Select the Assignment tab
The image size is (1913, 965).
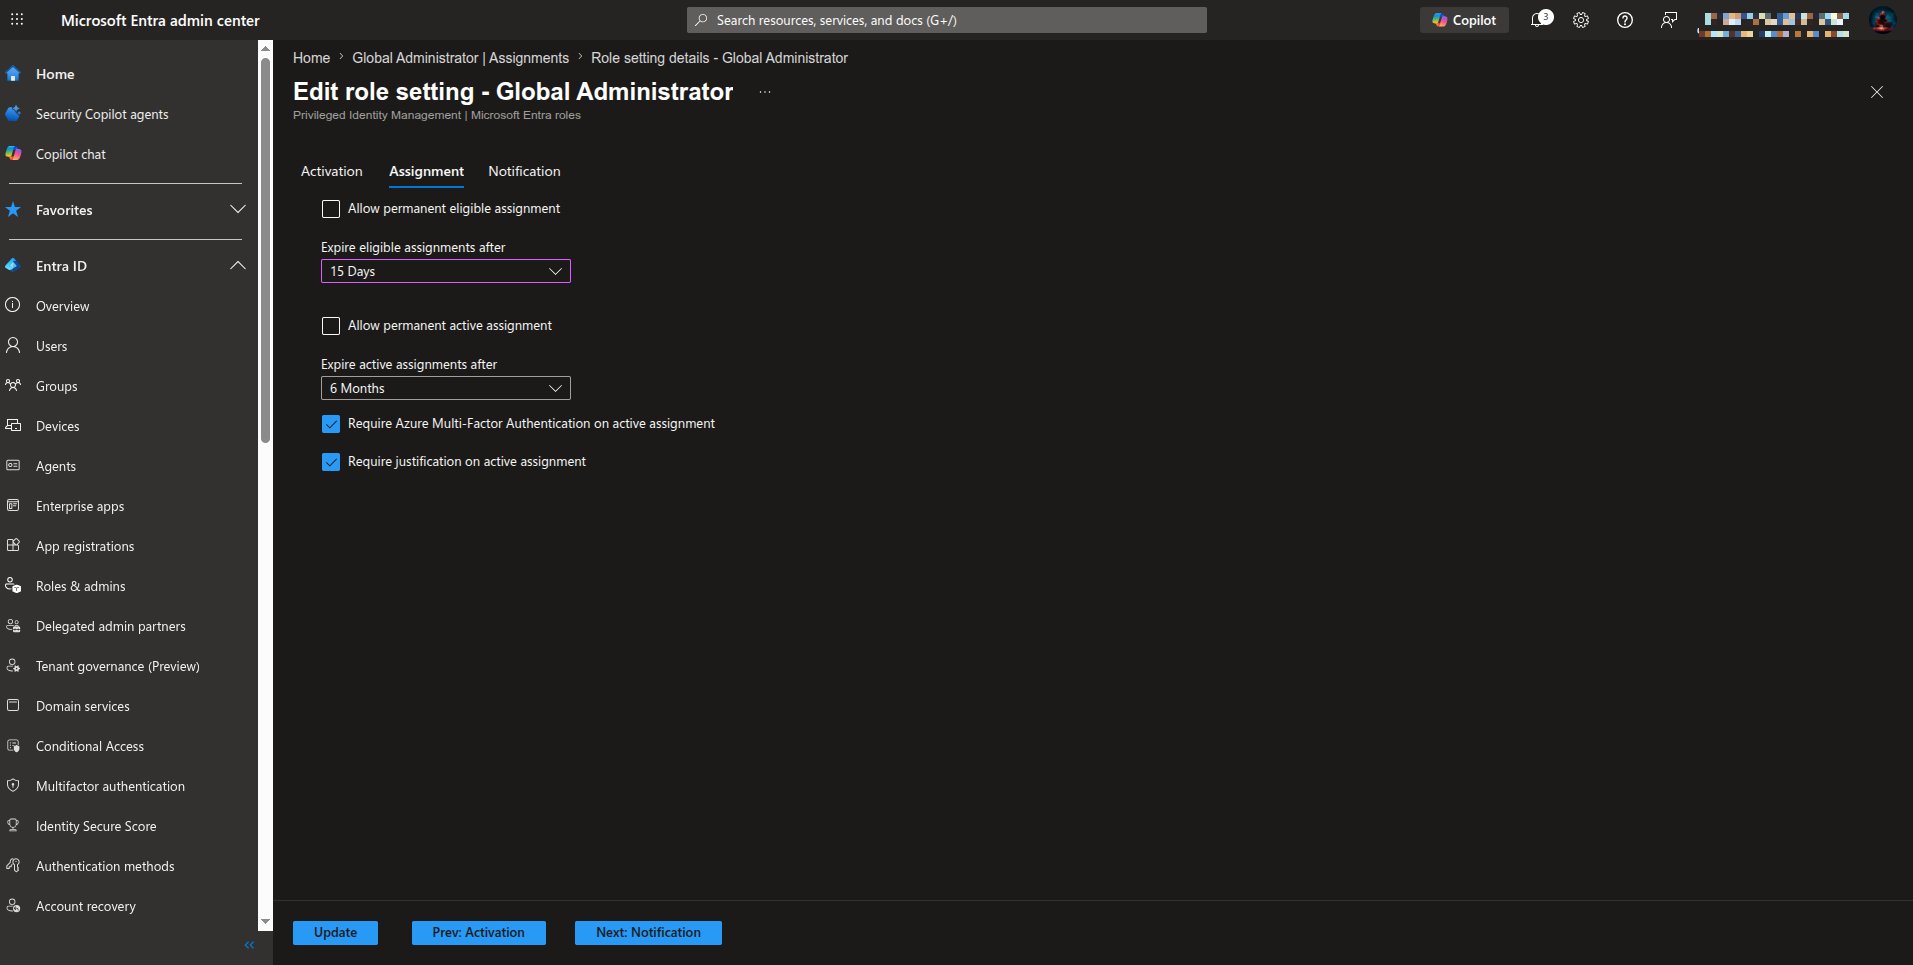click(426, 171)
